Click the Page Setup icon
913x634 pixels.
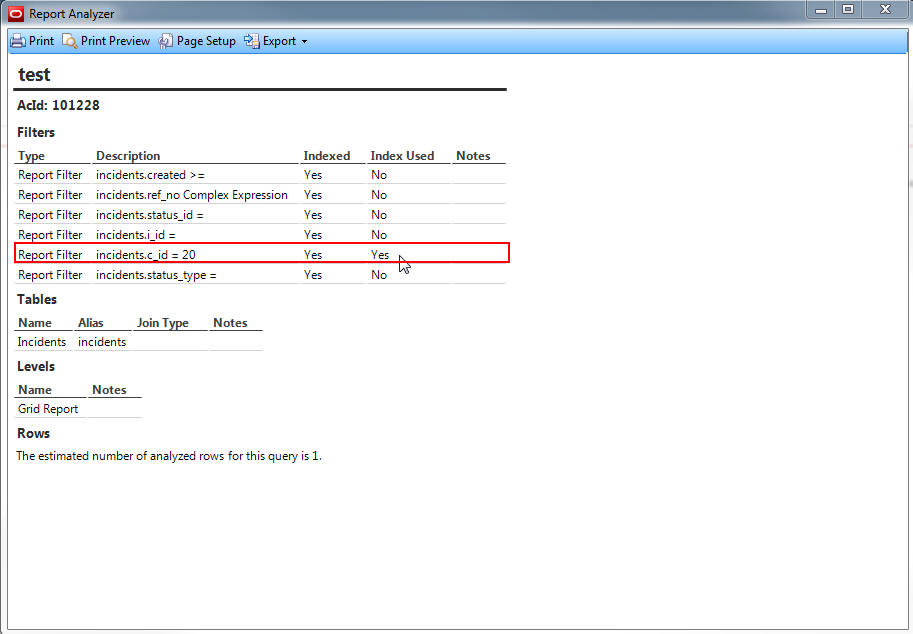click(x=166, y=41)
